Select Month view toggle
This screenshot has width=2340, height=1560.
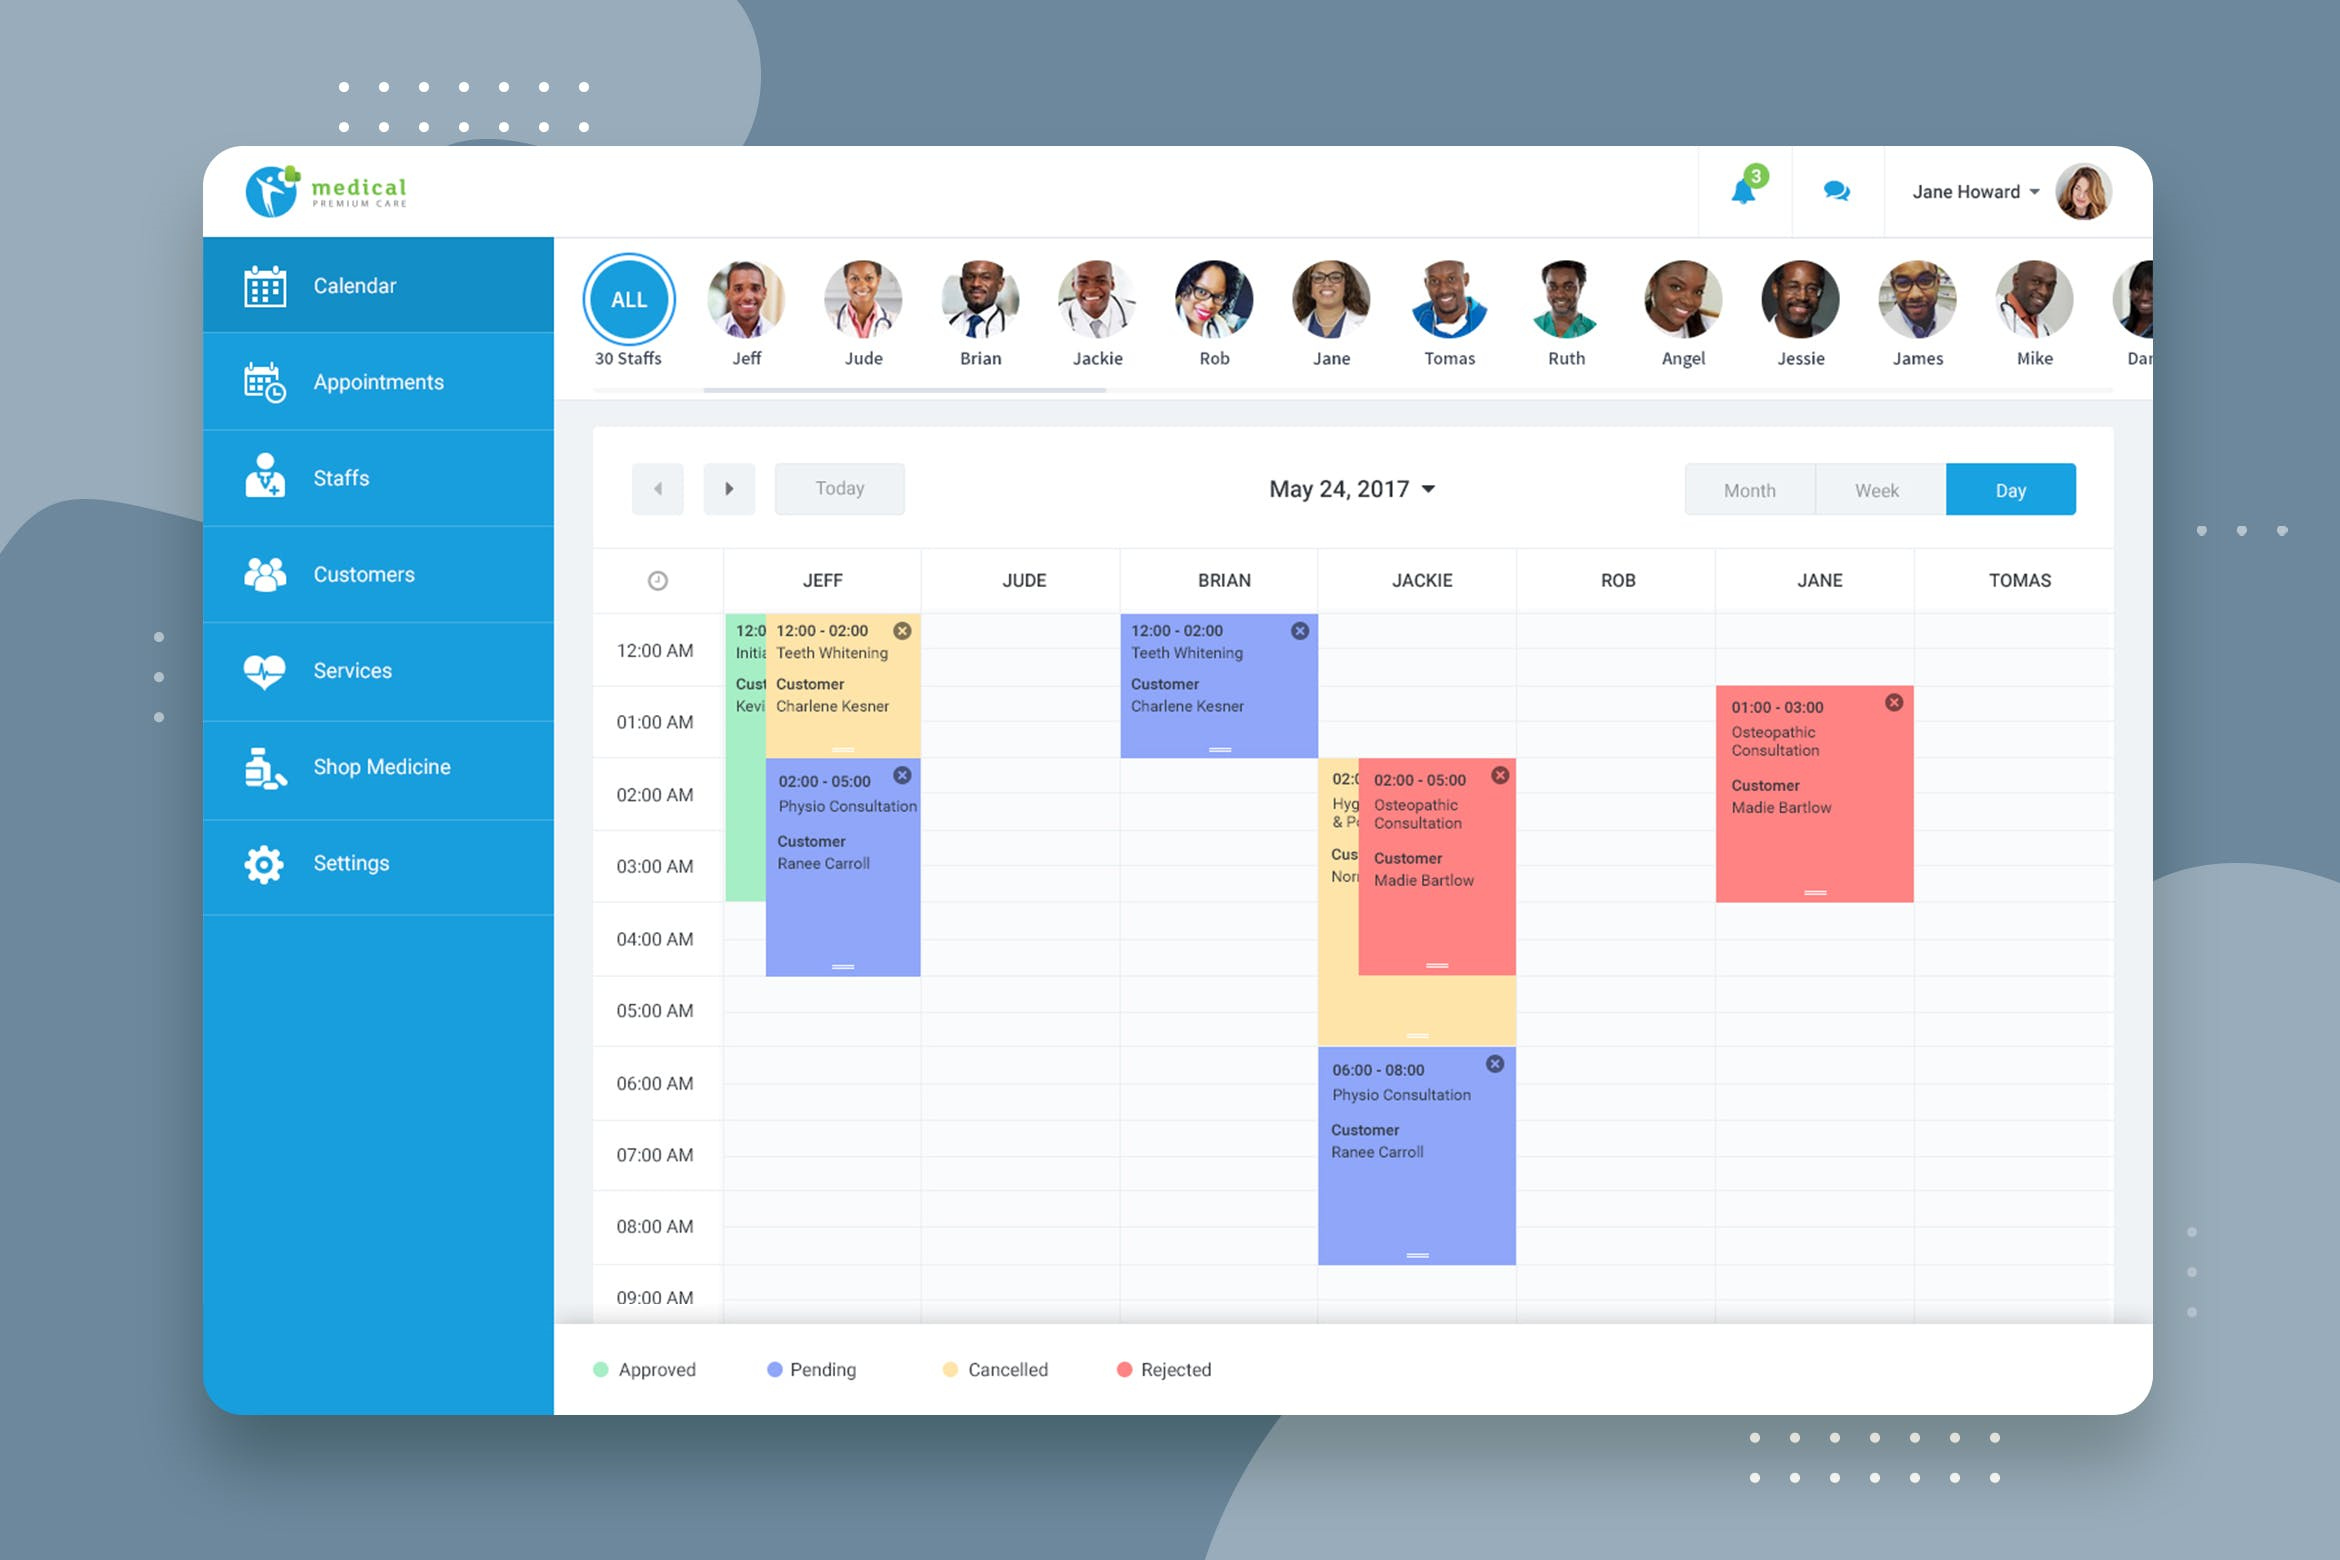1746,489
